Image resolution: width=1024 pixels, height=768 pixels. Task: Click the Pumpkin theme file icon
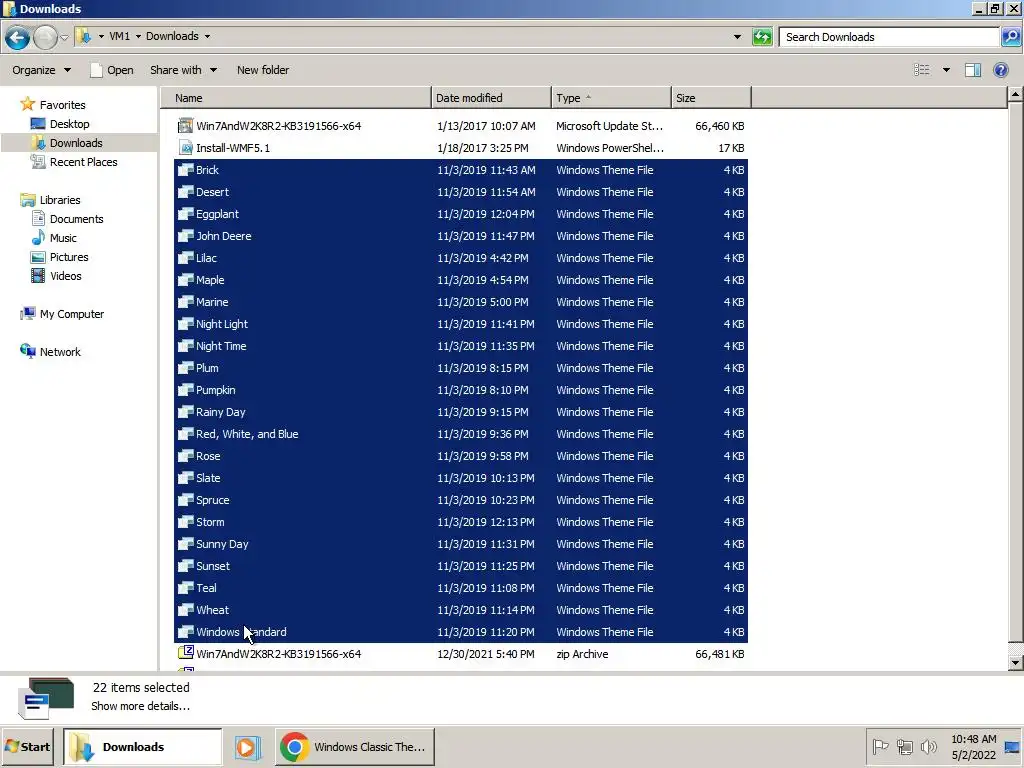(x=186, y=390)
